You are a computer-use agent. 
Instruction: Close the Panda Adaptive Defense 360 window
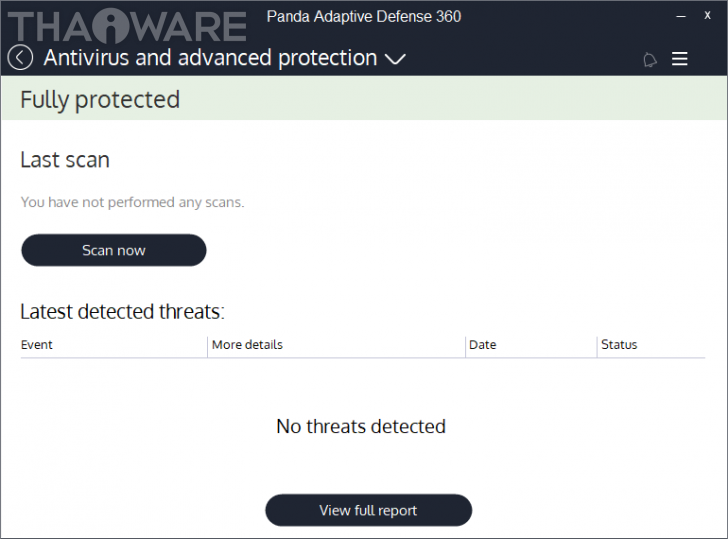707,15
